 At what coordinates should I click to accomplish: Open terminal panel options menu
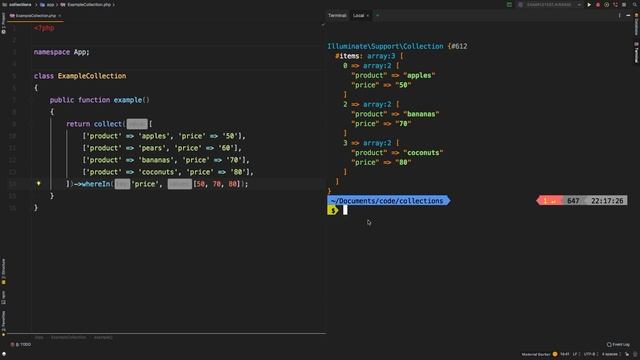[x=619, y=16]
